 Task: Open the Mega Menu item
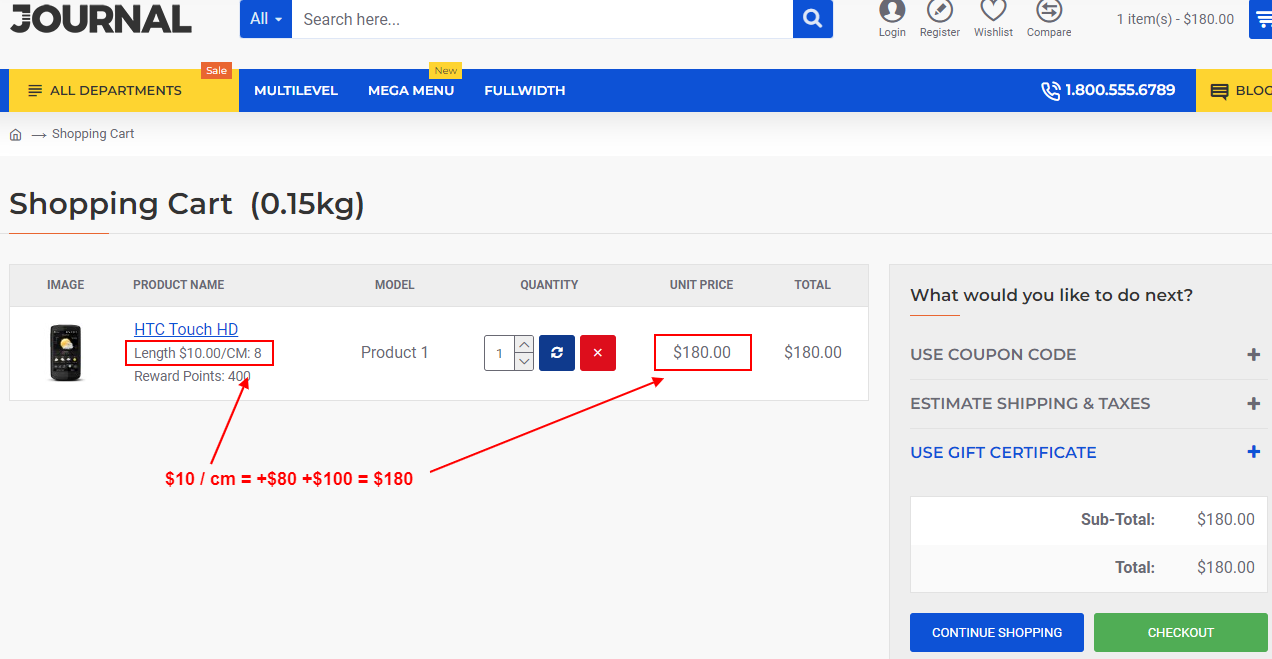click(x=411, y=91)
